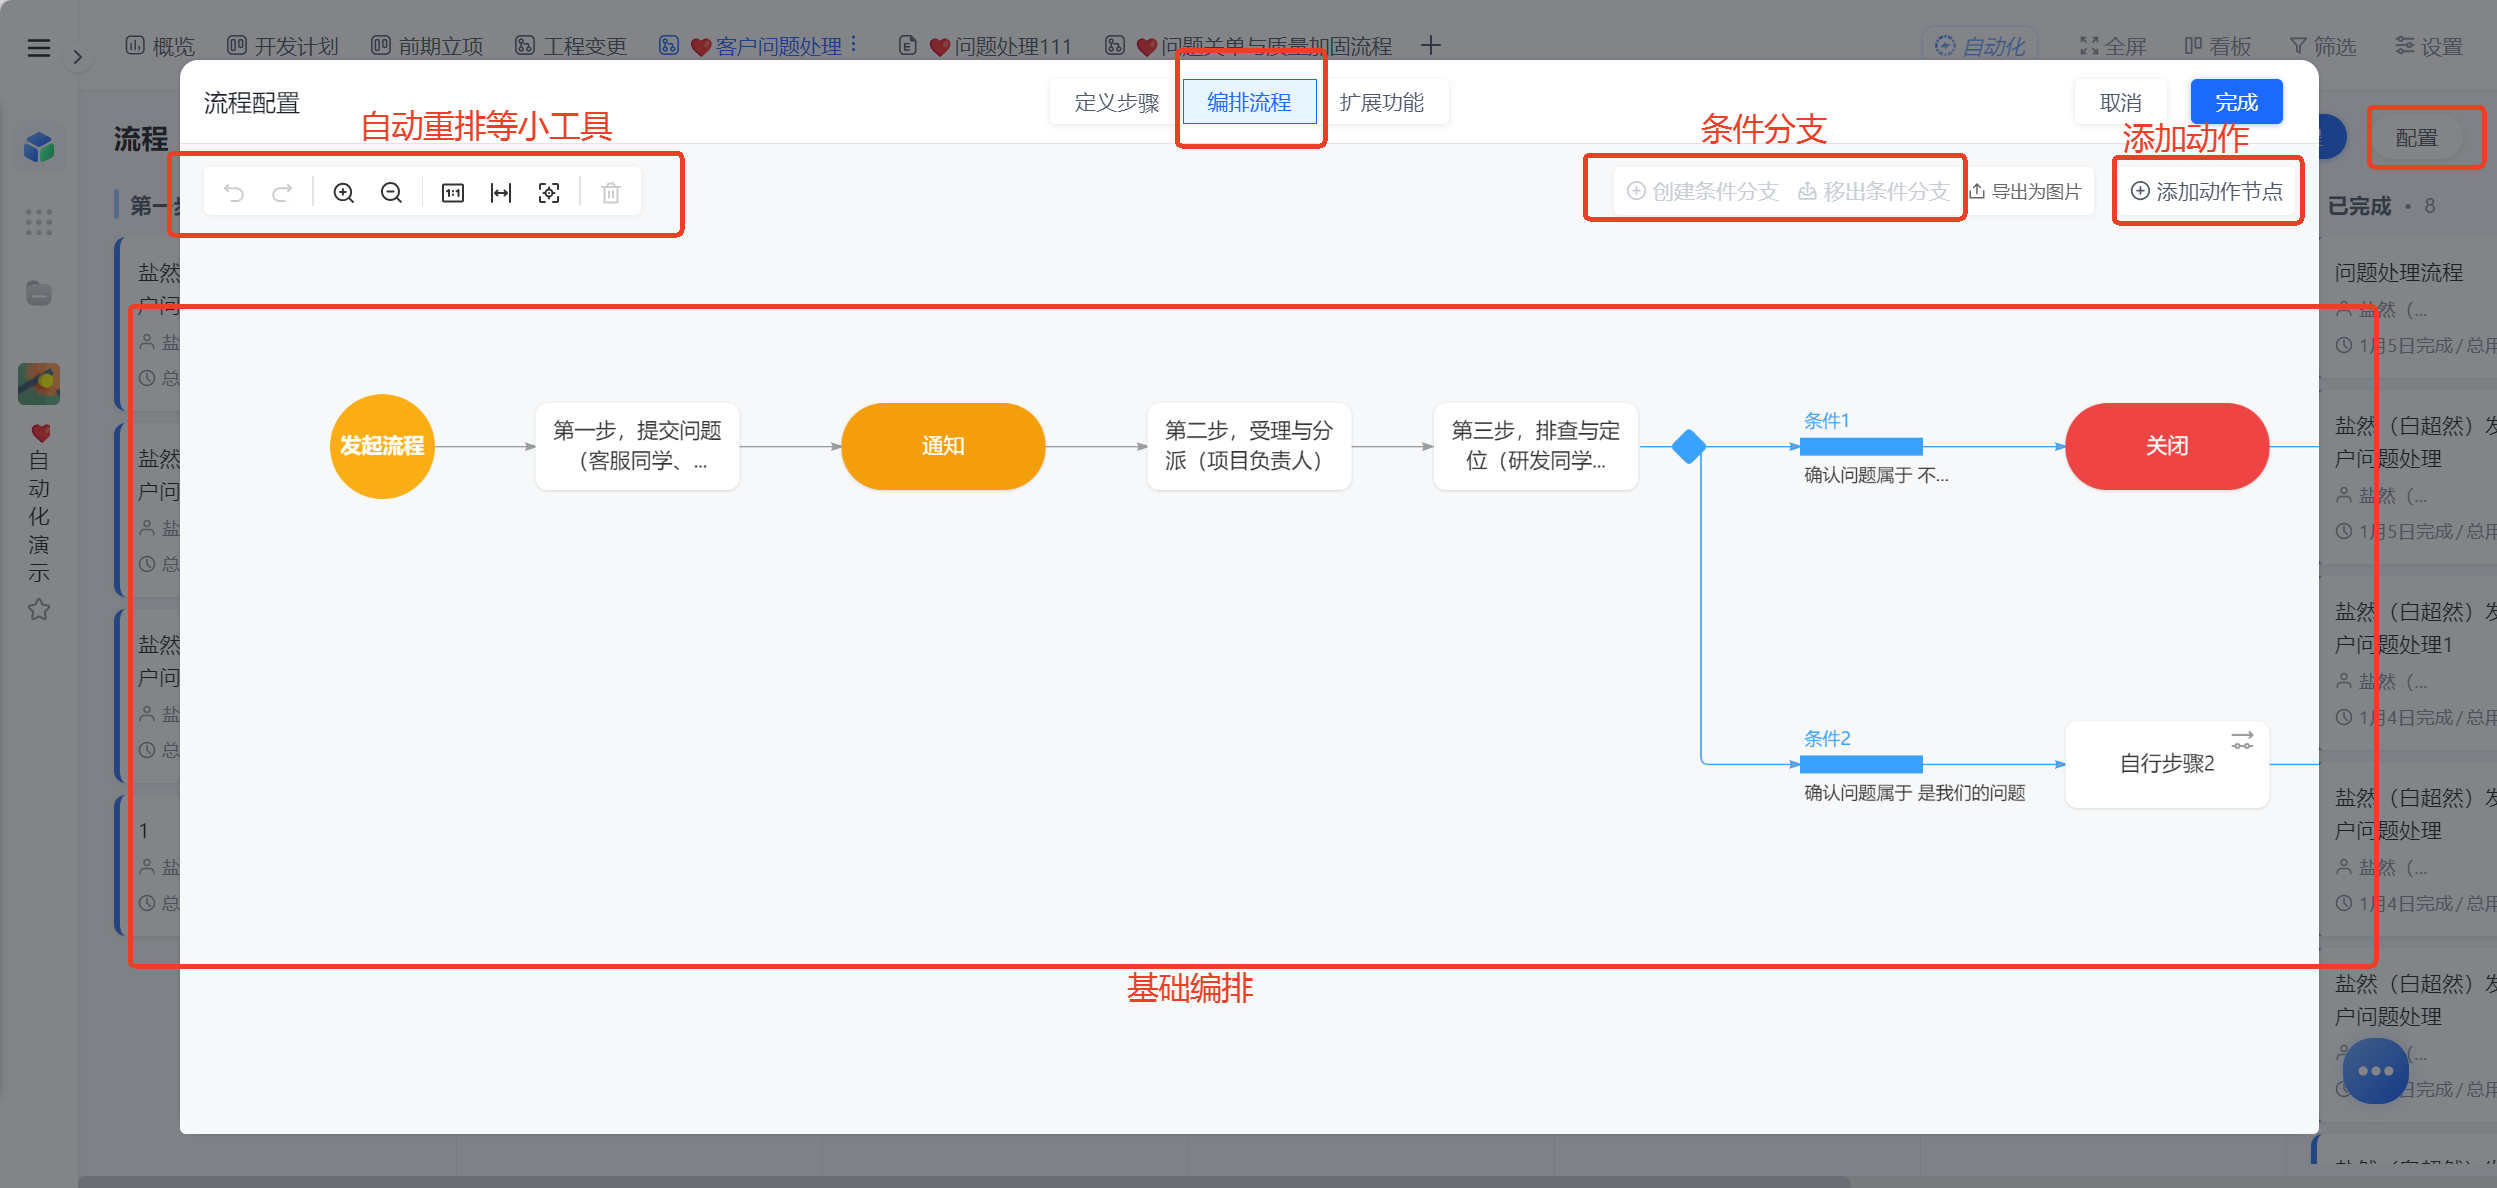Redo the flow edit
The width and height of the screenshot is (2497, 1188).
282,193
